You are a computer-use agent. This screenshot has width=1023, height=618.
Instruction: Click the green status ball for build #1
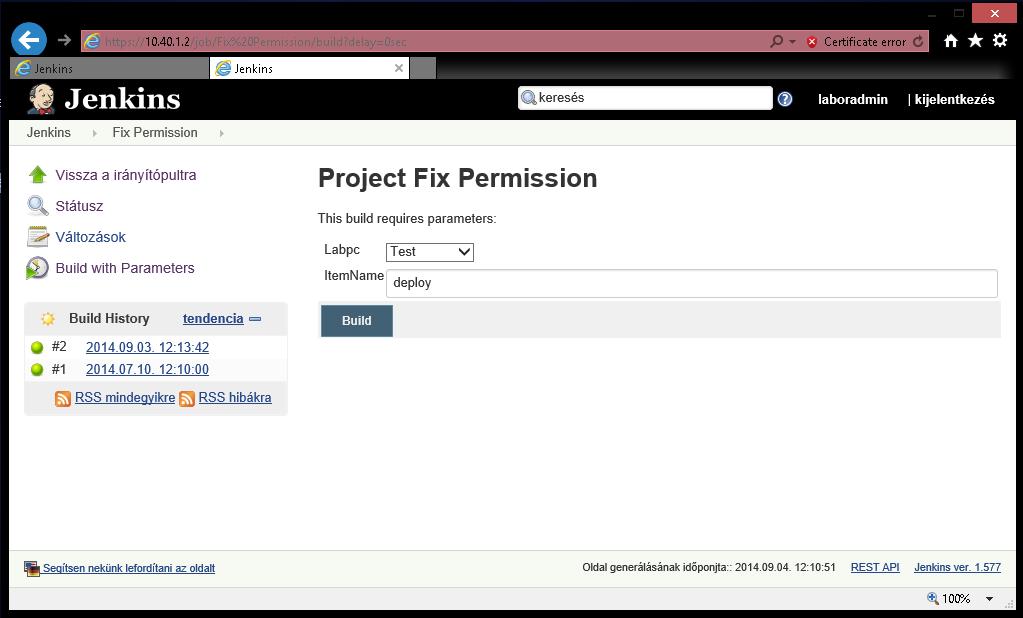[x=37, y=369]
